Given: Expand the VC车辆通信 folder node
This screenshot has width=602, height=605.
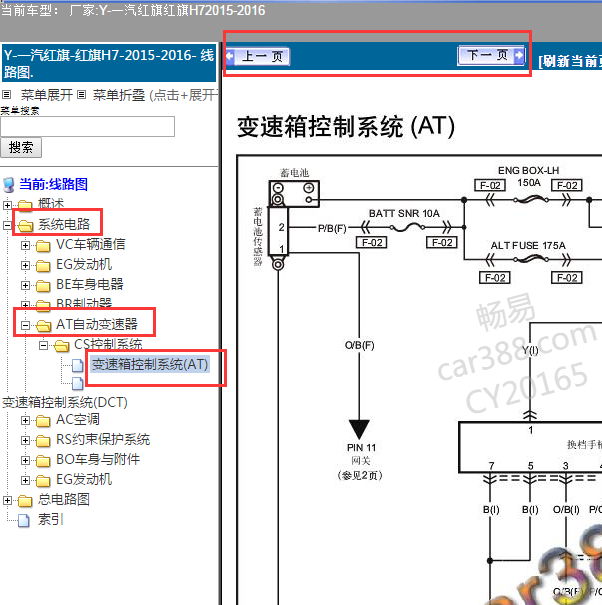Looking at the screenshot, I should click(x=25, y=245).
